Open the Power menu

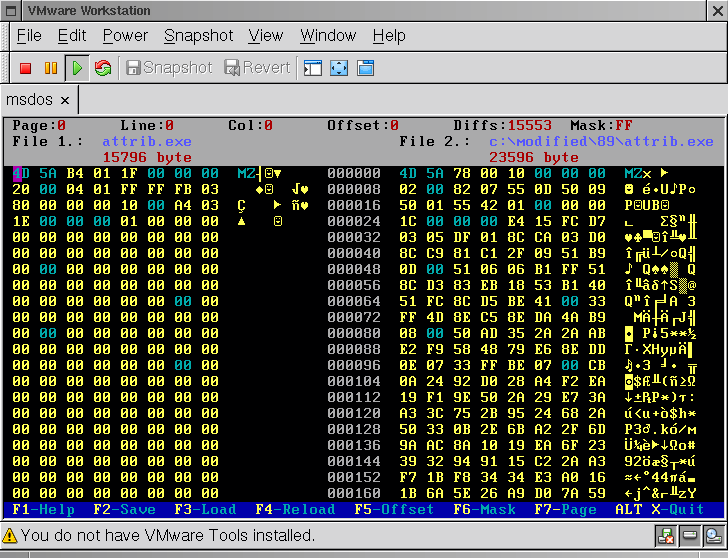click(x=125, y=36)
